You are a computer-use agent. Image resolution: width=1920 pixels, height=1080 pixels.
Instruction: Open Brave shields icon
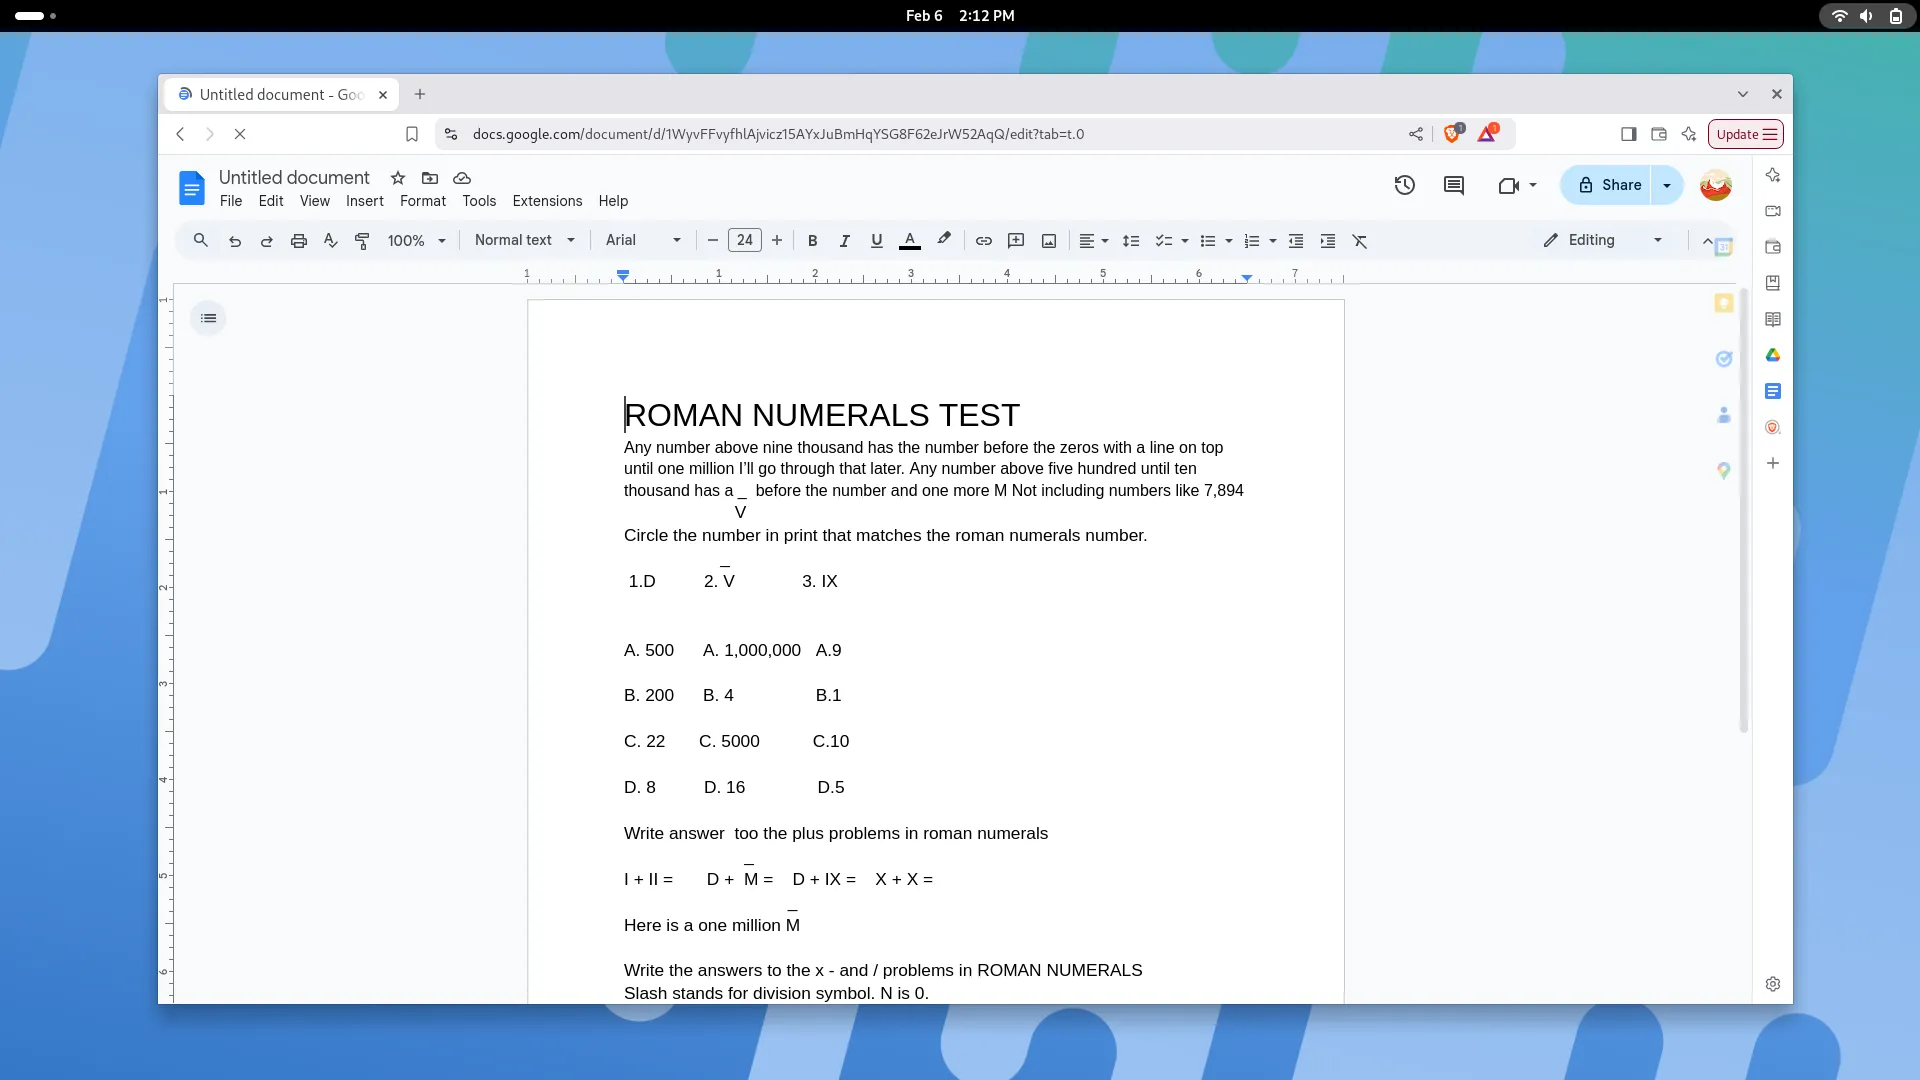pyautogui.click(x=1453, y=133)
